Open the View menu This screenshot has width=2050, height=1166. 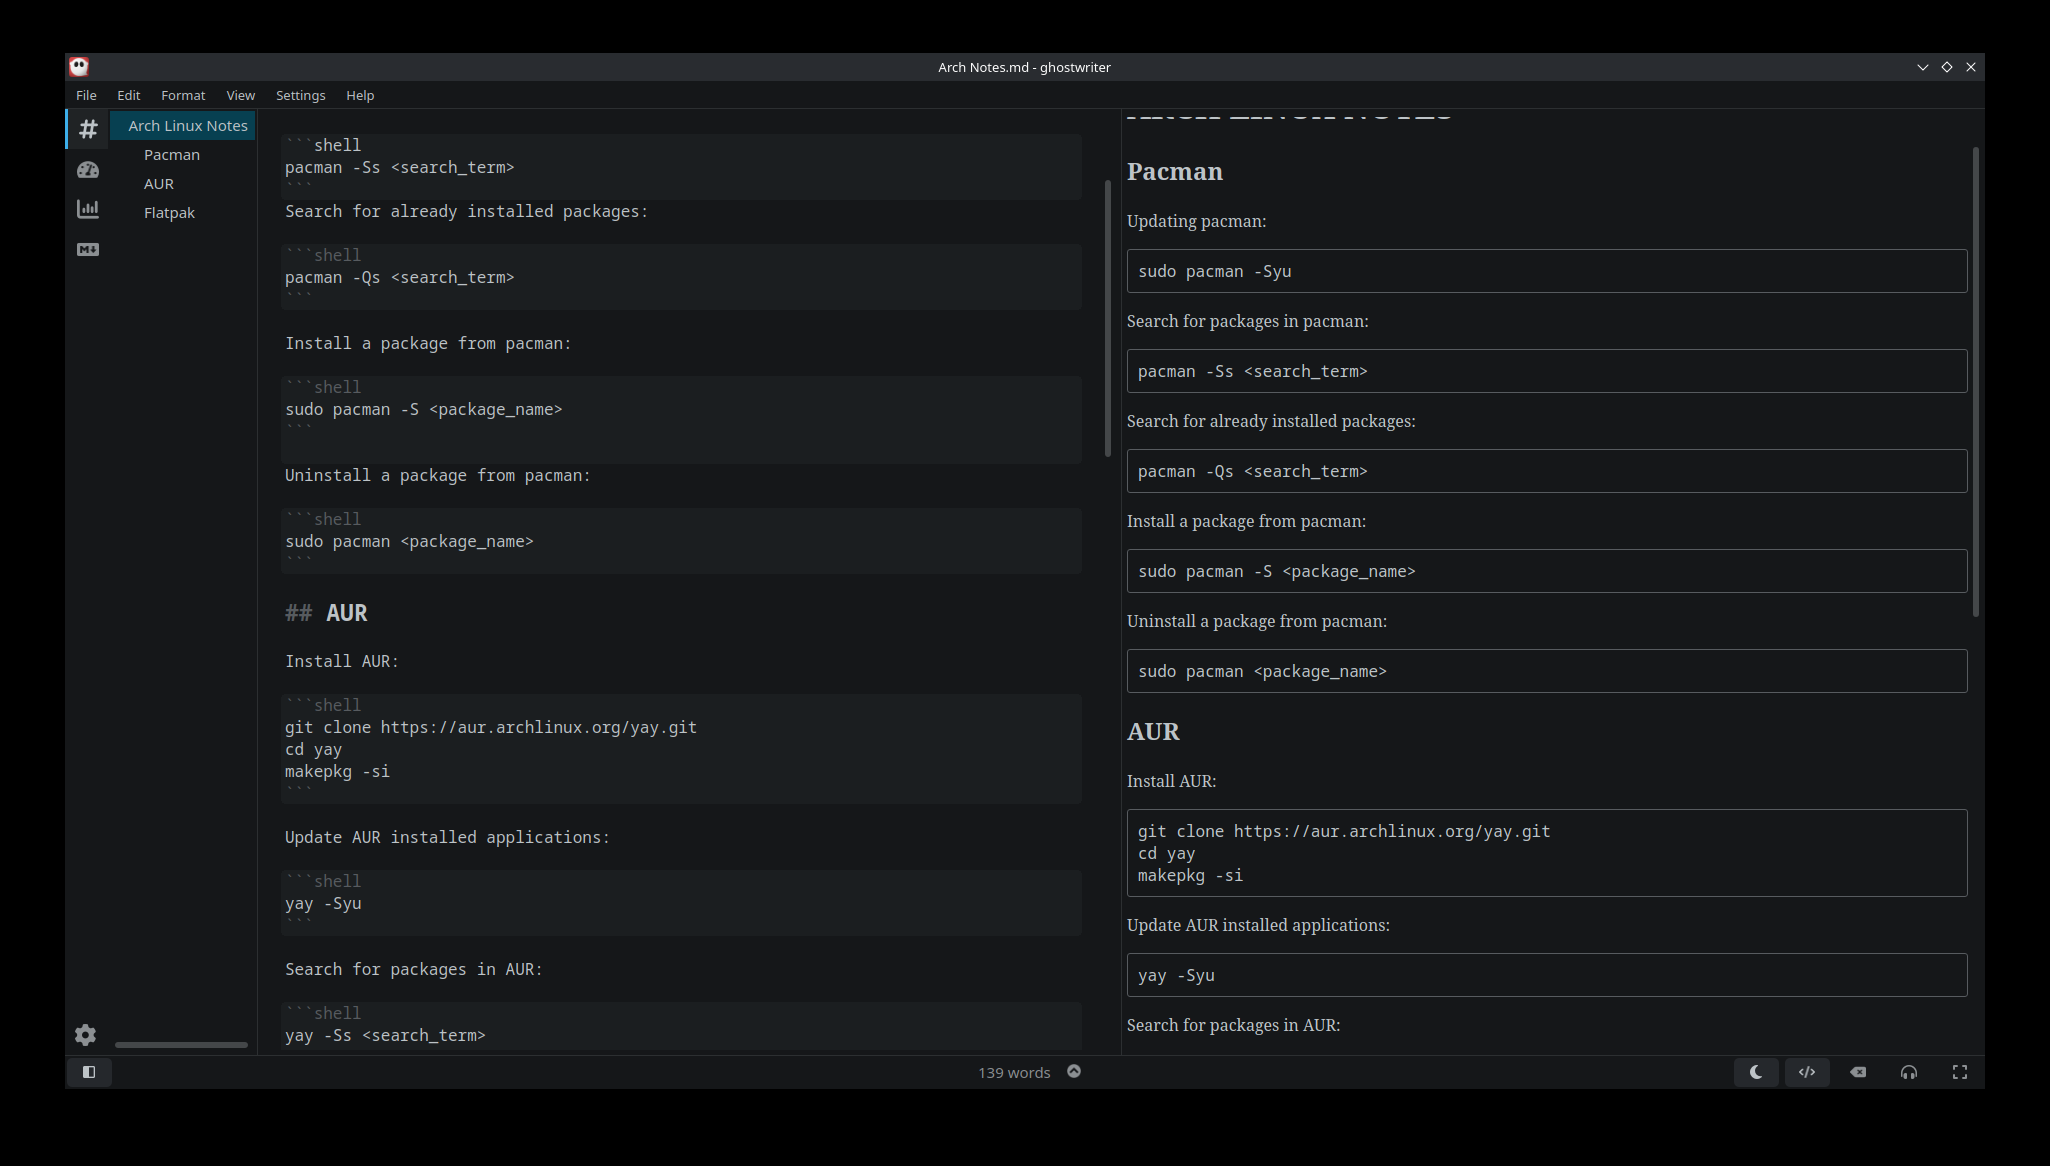coord(241,95)
